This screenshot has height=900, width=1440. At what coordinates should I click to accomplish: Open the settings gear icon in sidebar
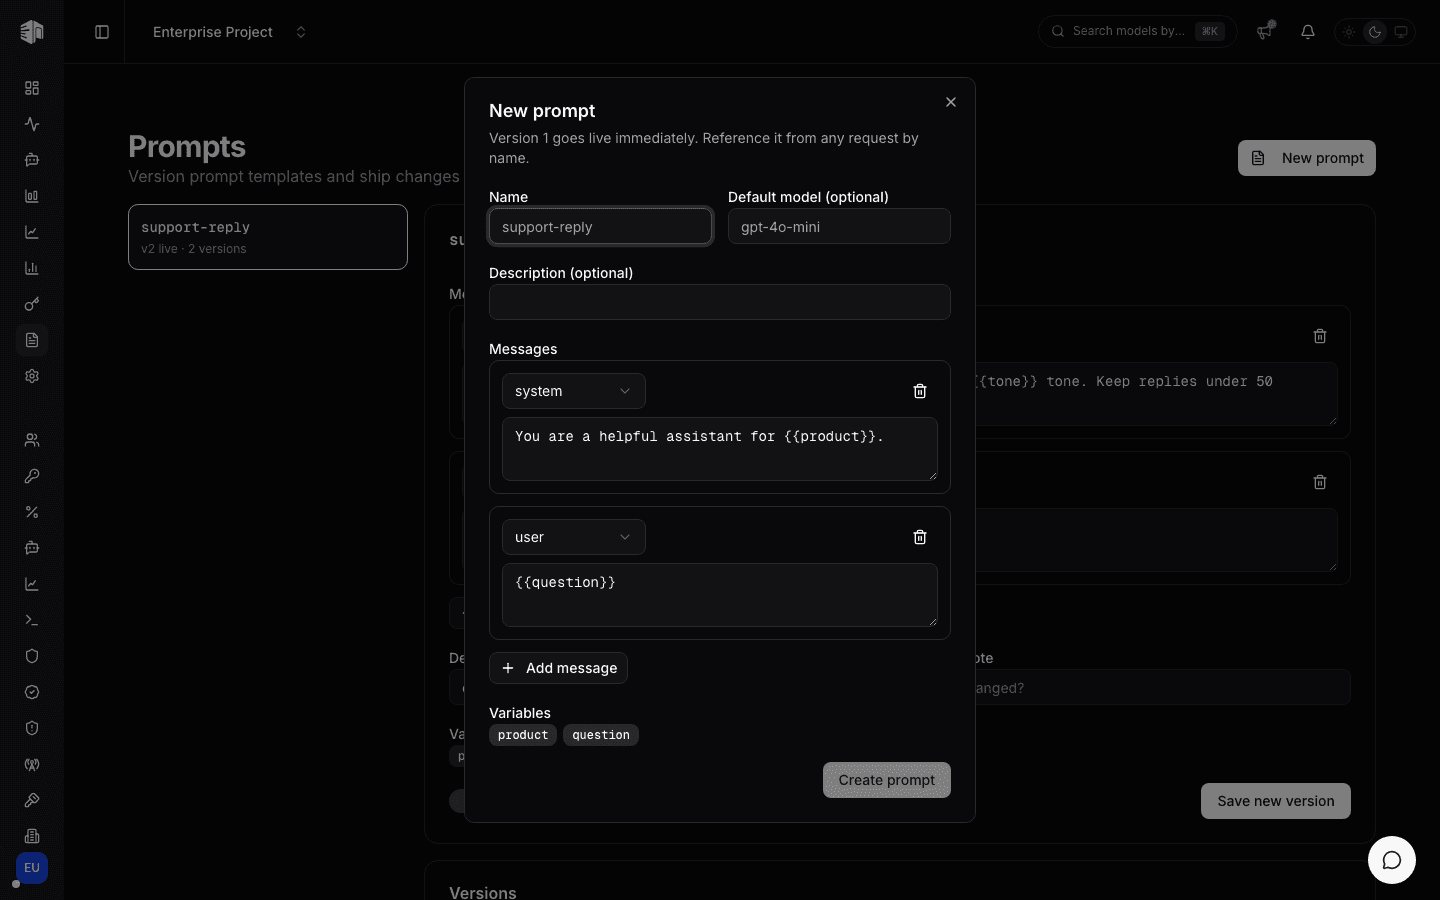pos(32,376)
